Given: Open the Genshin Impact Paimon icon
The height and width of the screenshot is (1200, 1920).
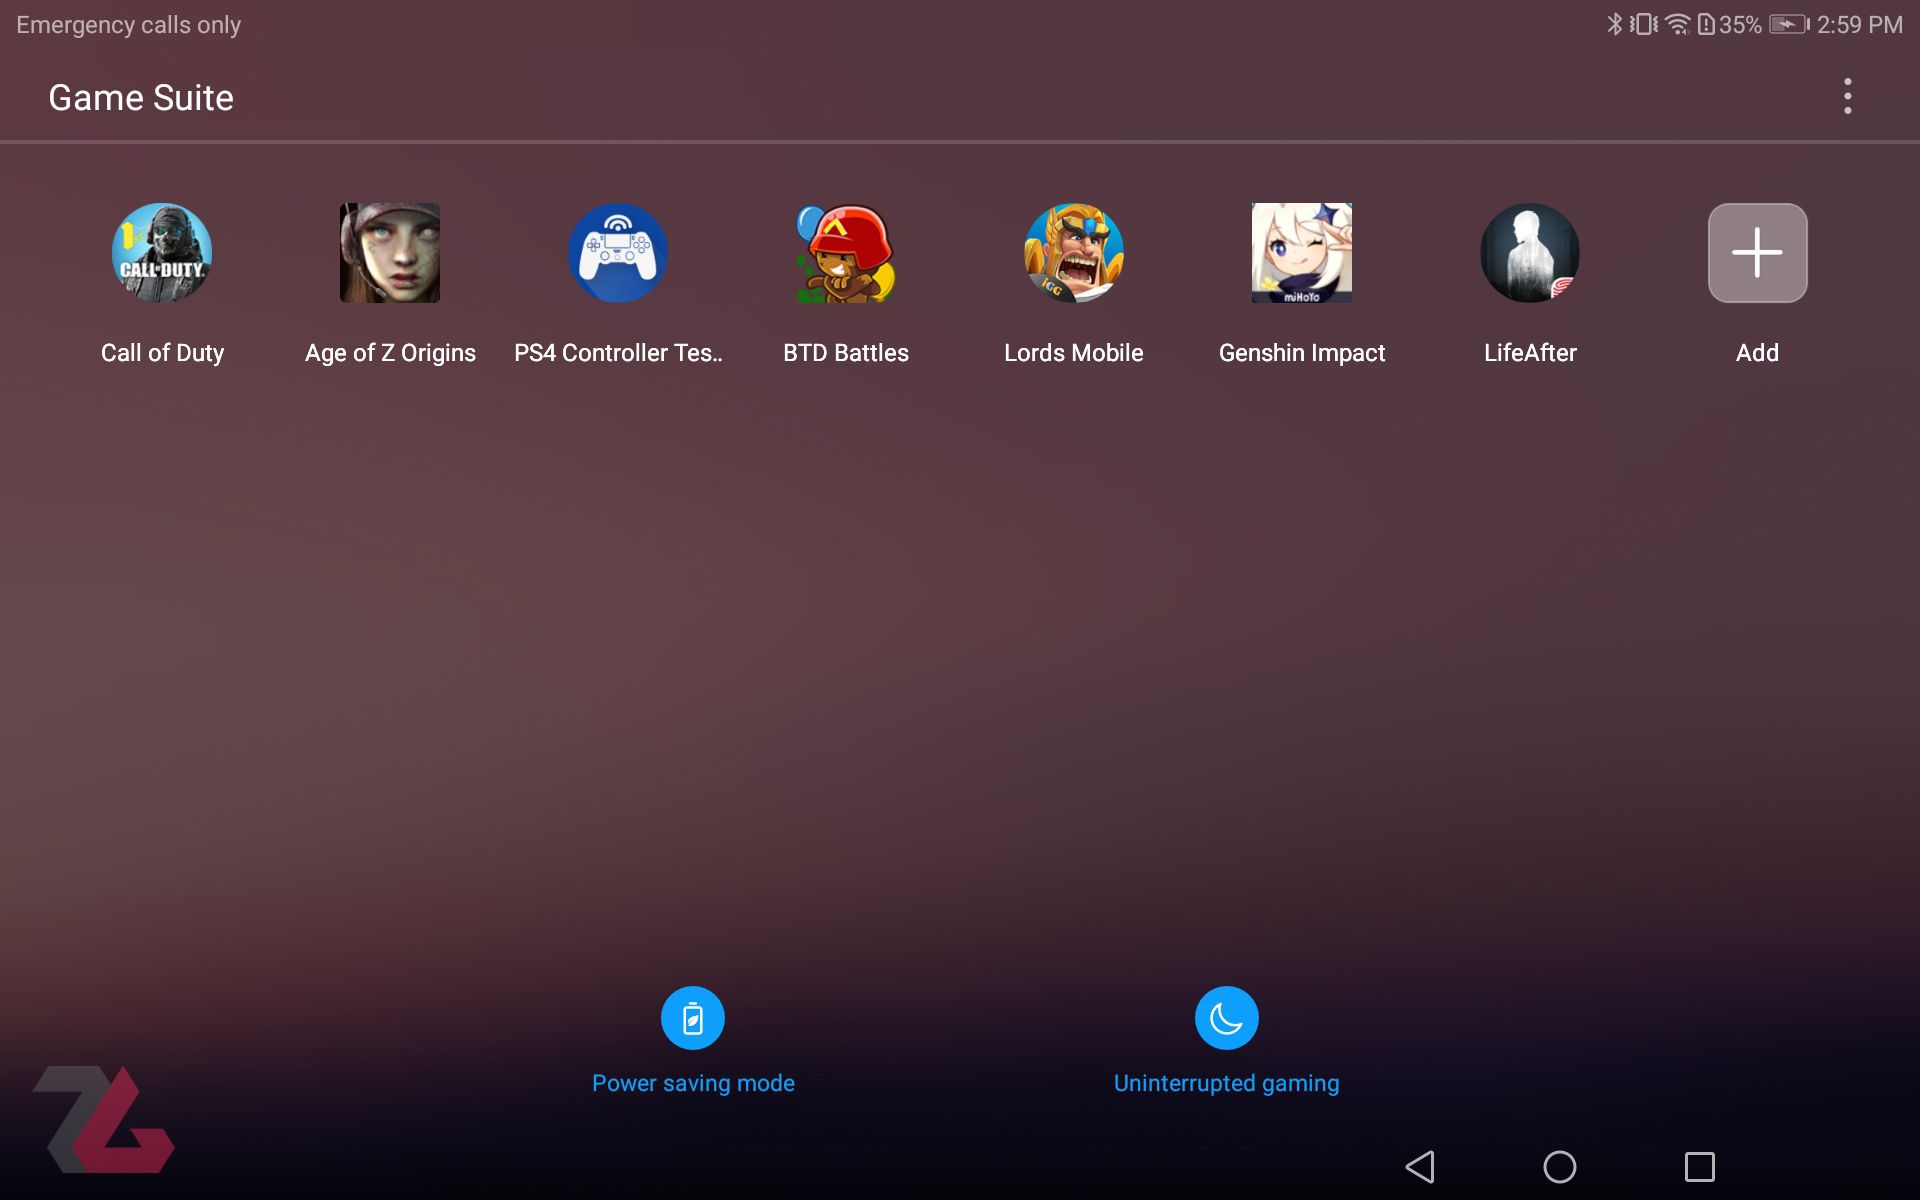Looking at the screenshot, I should click(1302, 253).
